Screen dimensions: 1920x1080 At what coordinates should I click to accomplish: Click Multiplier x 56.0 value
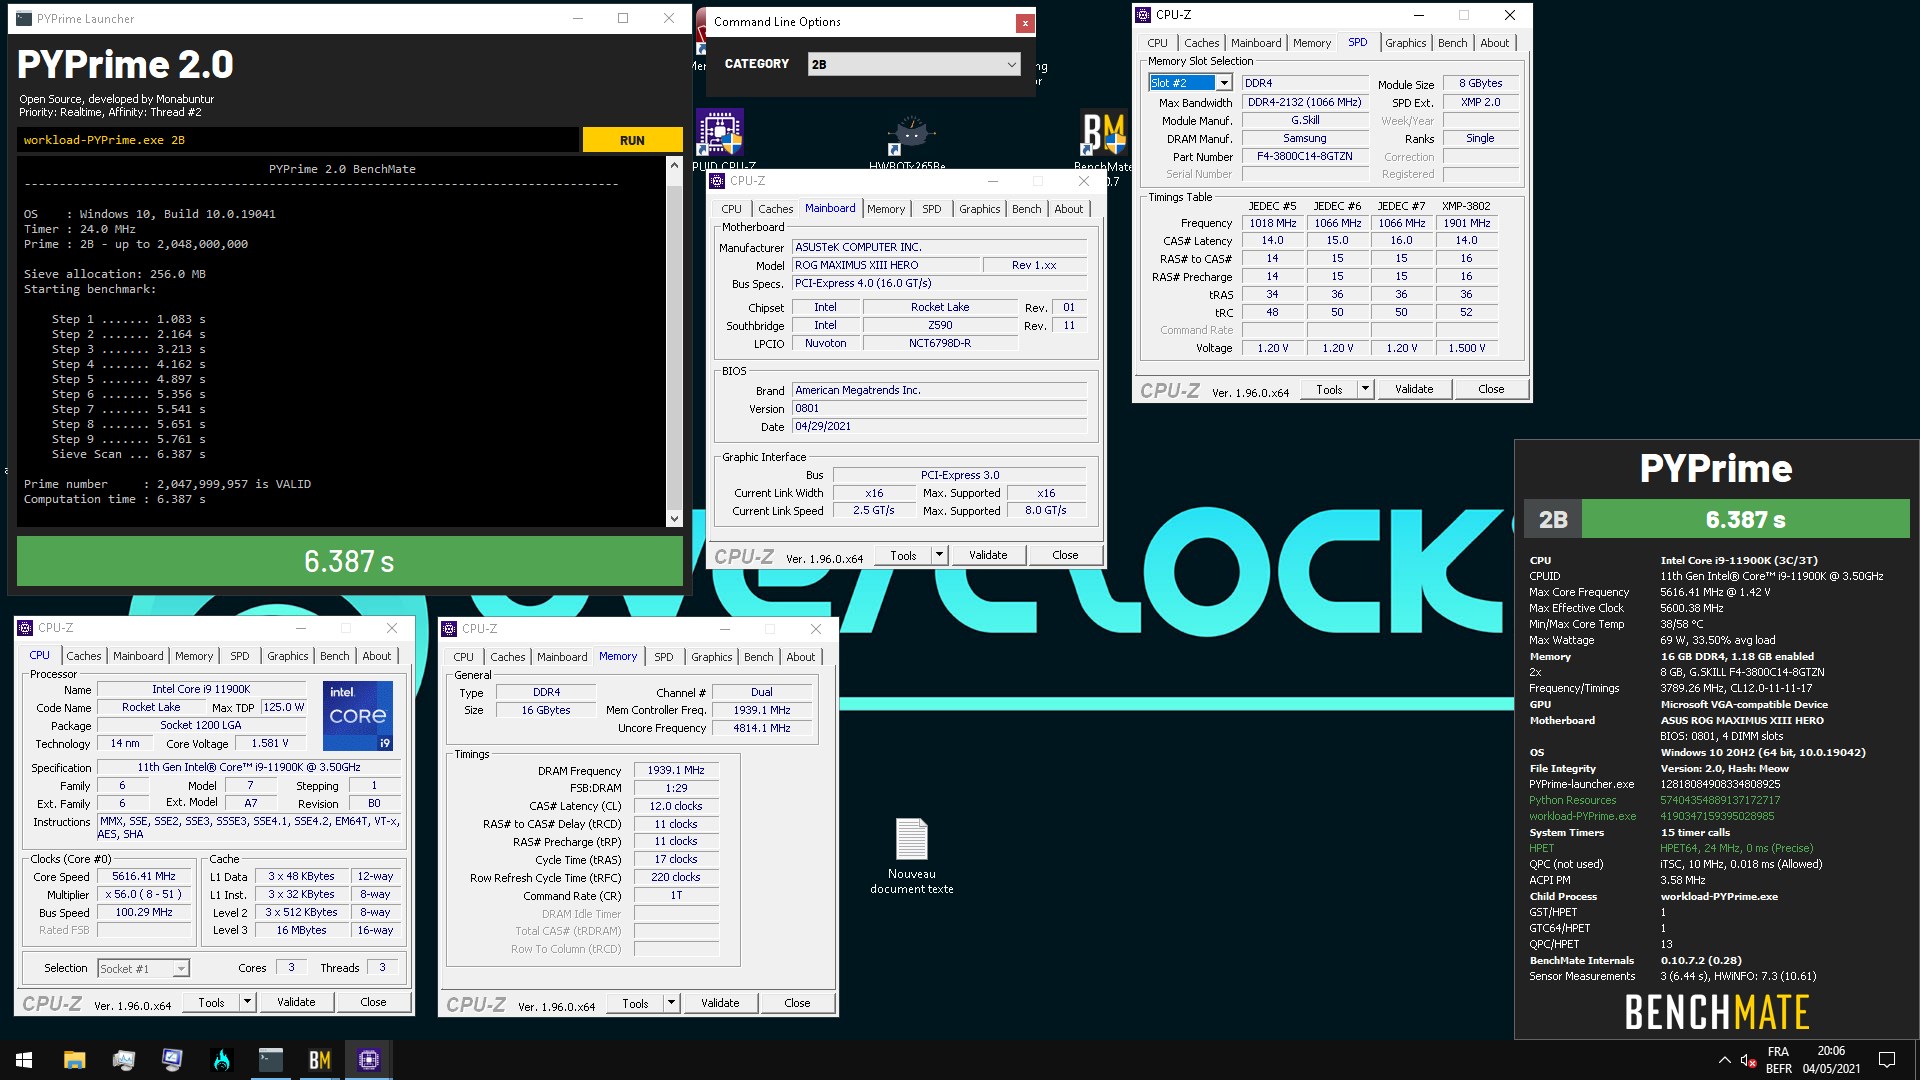point(144,894)
